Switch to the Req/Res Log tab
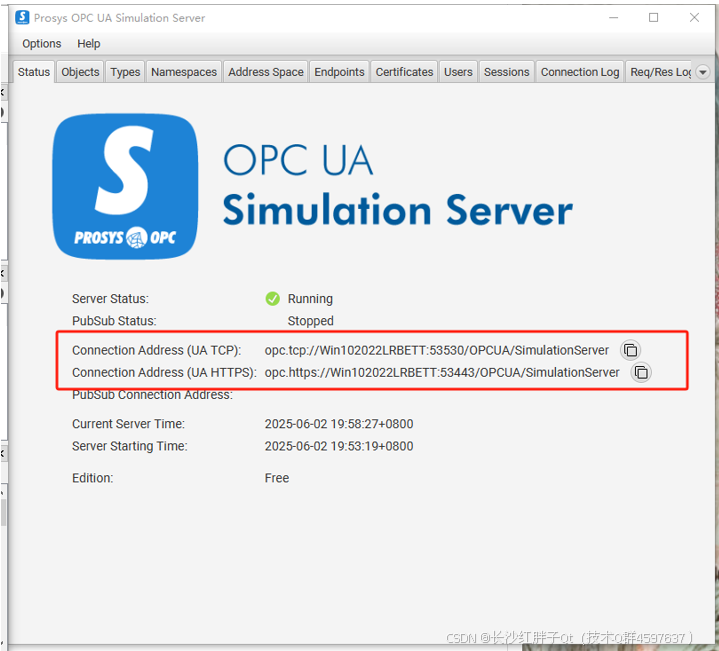 click(x=659, y=72)
